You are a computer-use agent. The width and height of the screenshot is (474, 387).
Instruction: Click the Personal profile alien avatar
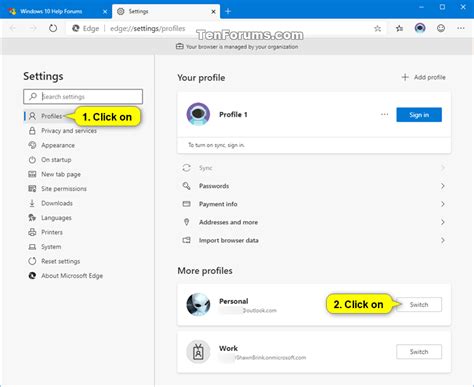198,304
